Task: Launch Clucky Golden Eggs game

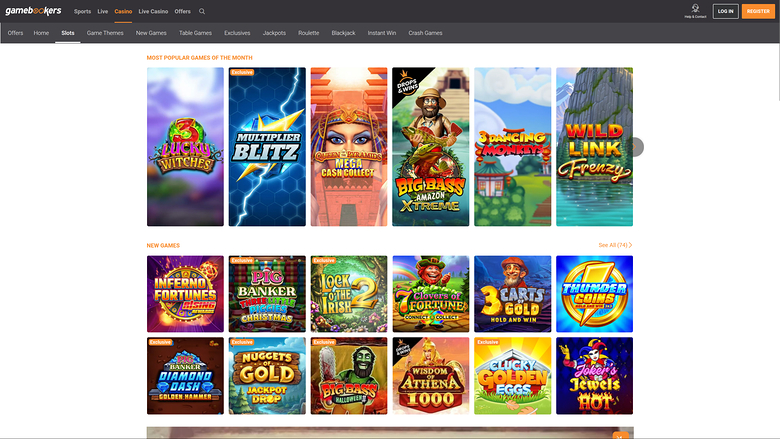Action: point(513,376)
